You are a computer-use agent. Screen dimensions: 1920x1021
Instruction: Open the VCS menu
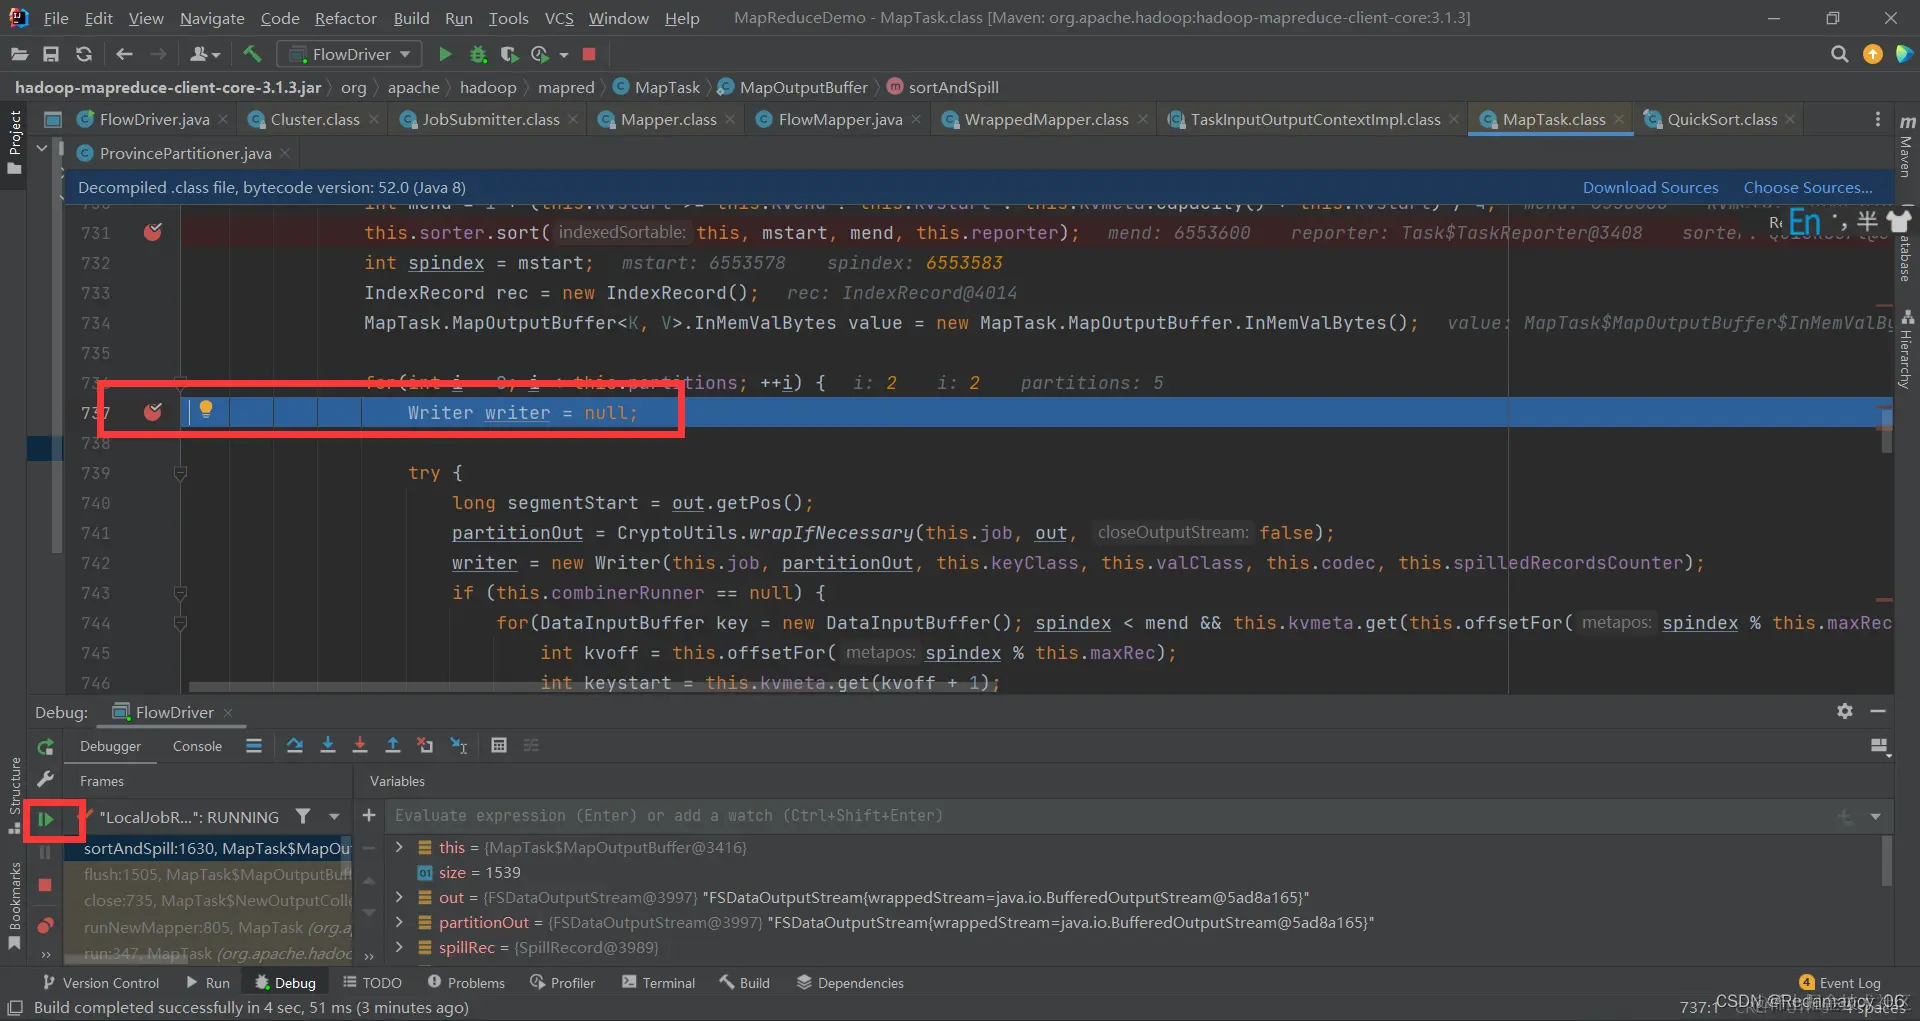click(x=559, y=18)
